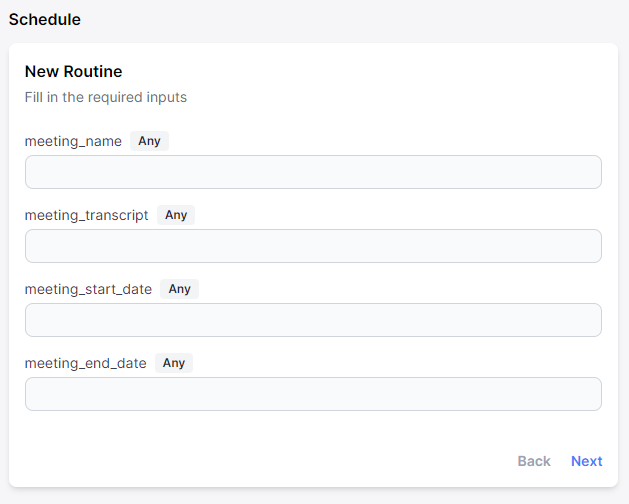
Task: Click the Any tag after meeting_end_date
Action: coord(174,363)
